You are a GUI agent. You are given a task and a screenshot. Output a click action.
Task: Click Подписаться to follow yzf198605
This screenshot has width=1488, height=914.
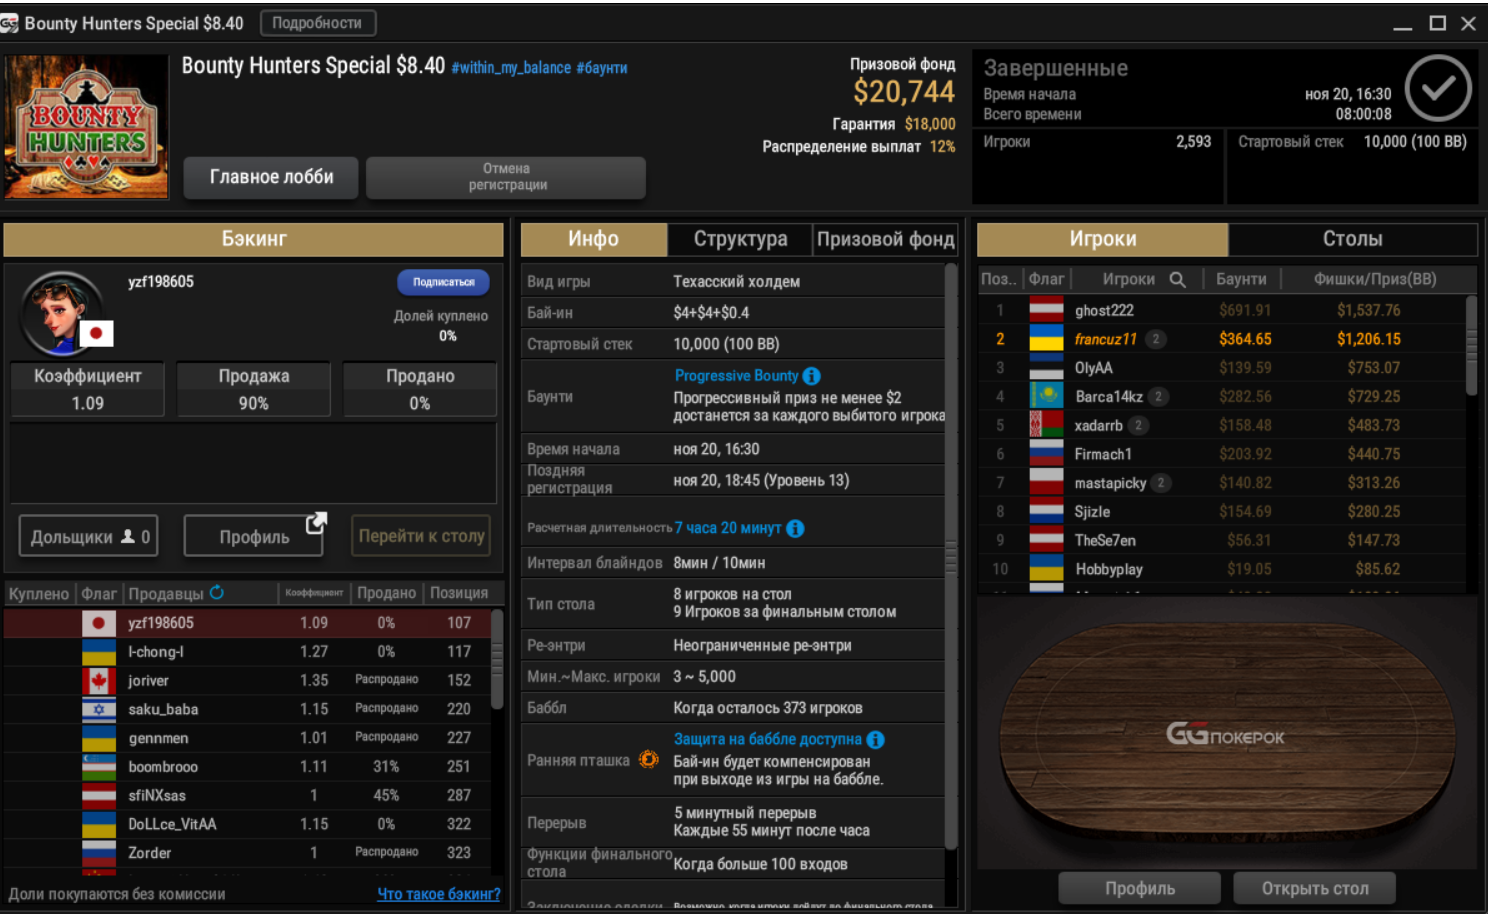[x=443, y=282]
